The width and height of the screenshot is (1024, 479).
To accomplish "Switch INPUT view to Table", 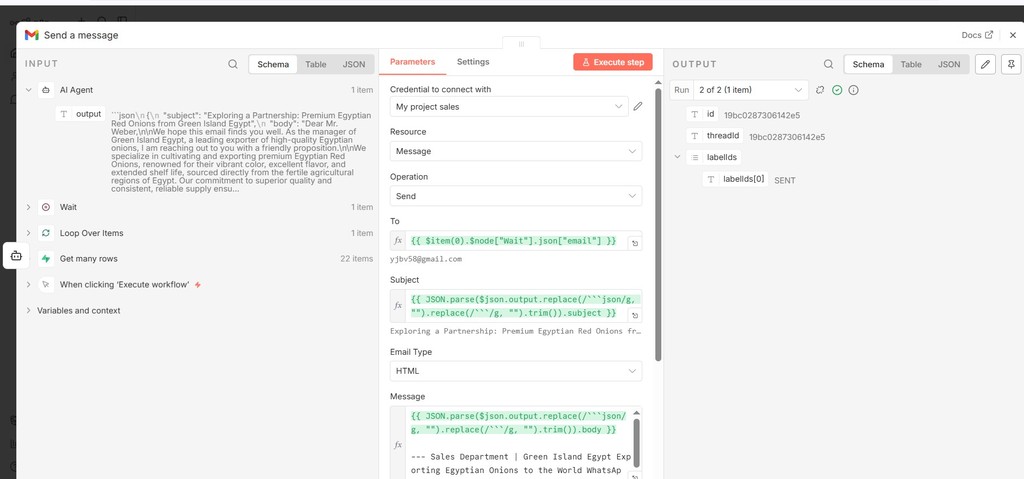I will tap(315, 64).
